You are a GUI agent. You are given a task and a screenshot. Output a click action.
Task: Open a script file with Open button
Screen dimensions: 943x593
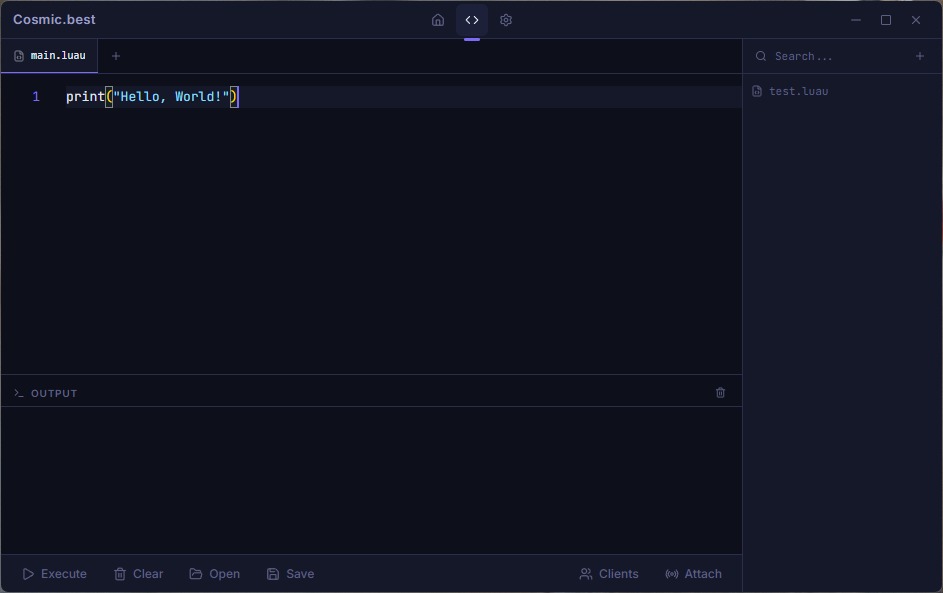pyautogui.click(x=215, y=574)
